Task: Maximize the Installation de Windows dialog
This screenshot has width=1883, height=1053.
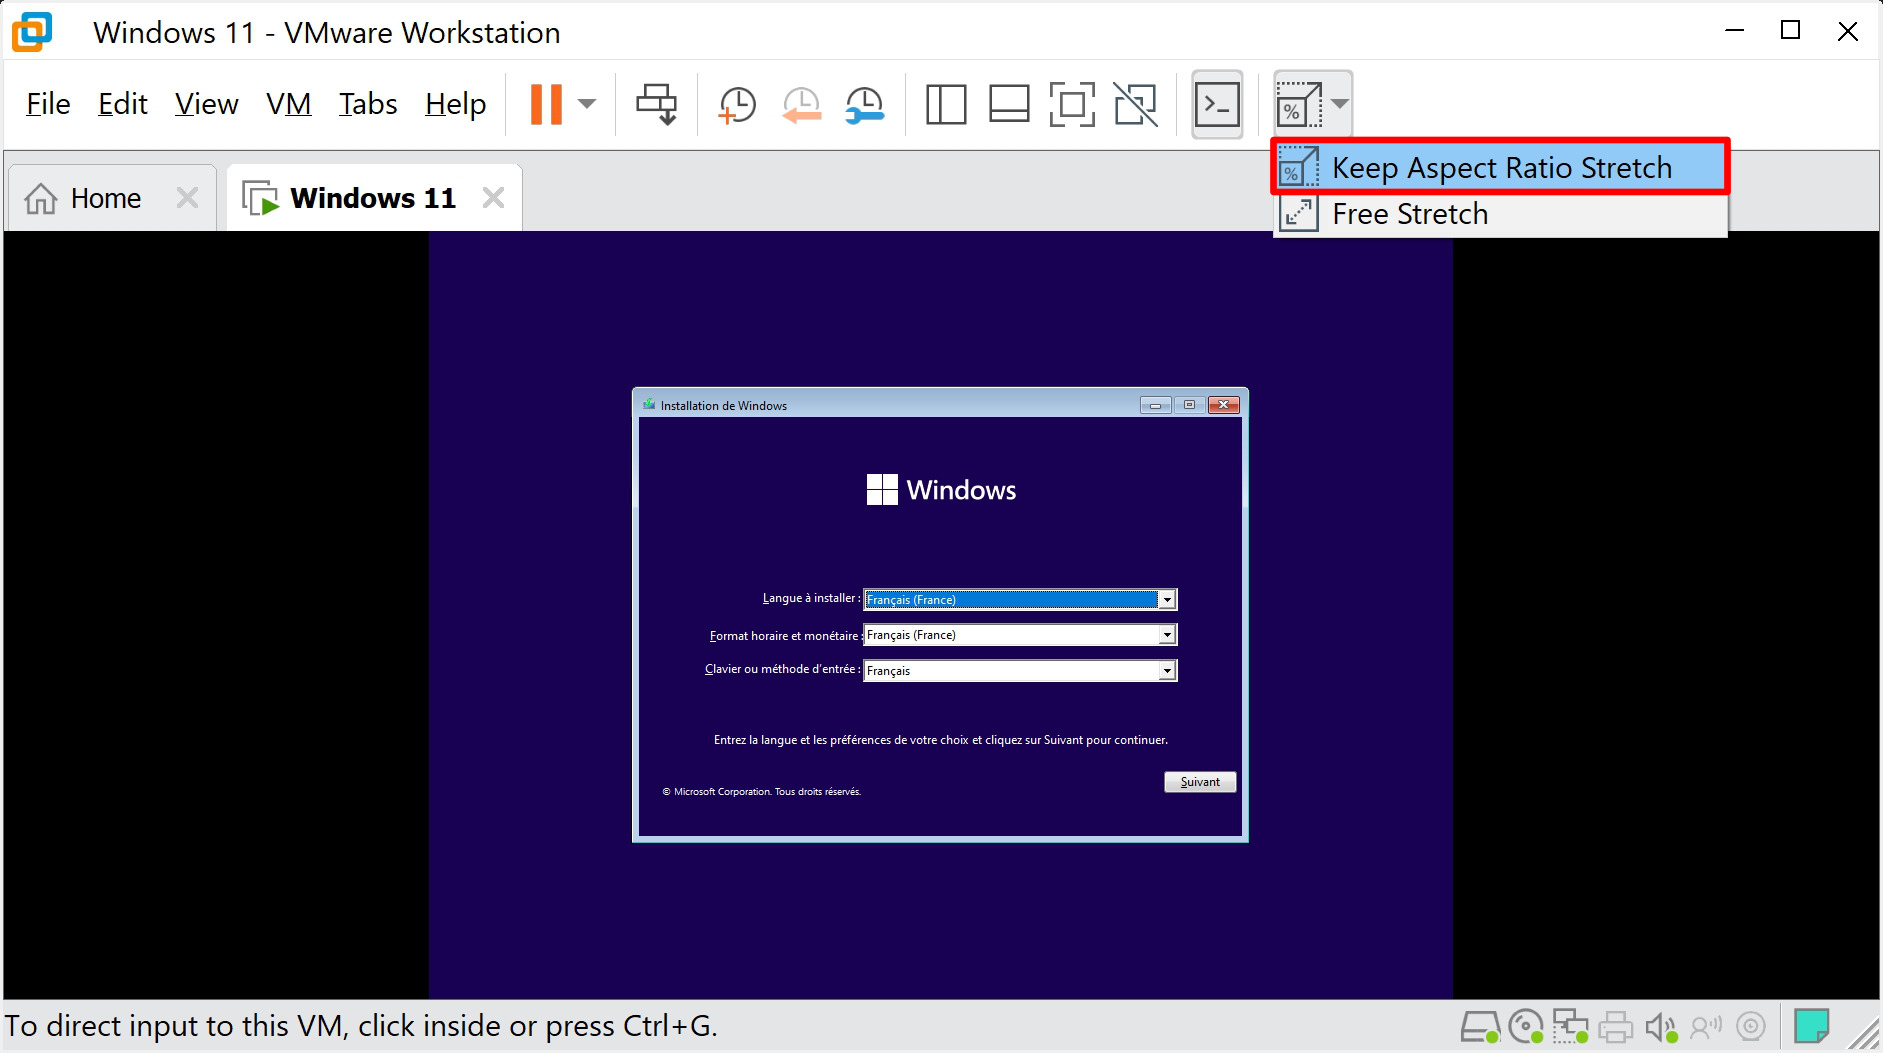Action: point(1189,405)
